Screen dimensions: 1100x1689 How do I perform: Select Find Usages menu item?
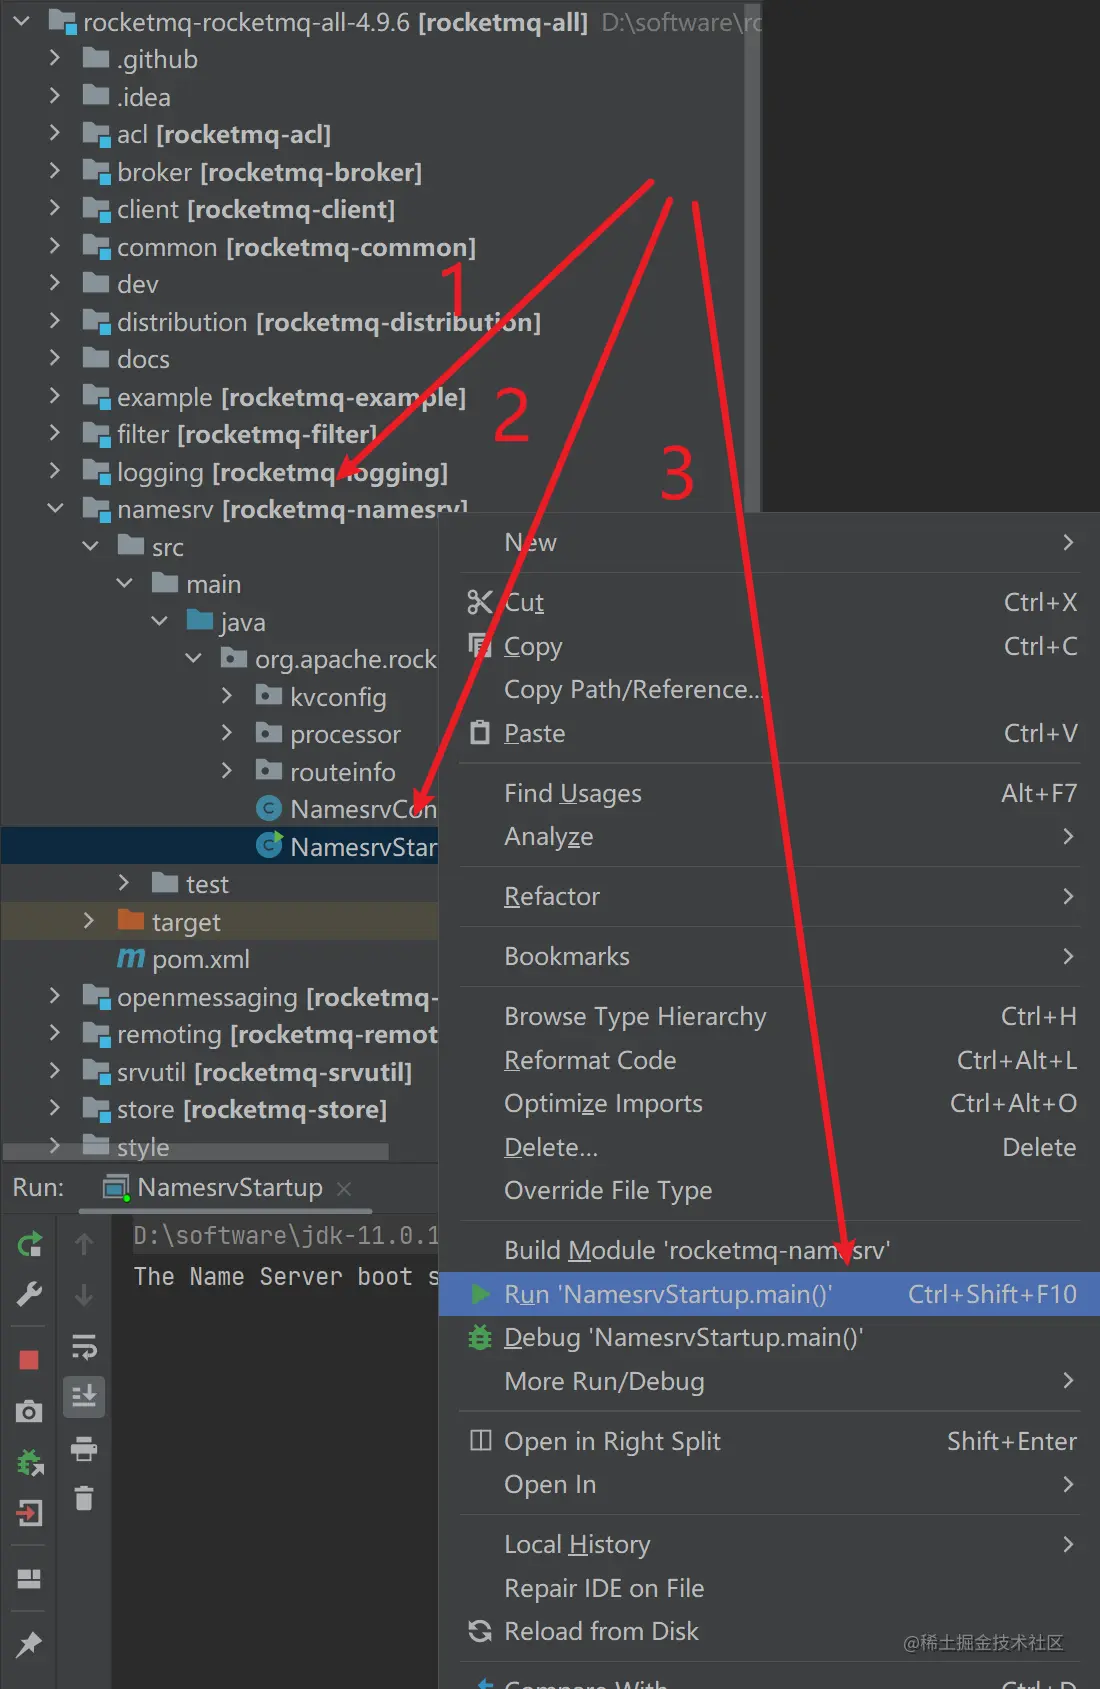tap(770, 793)
